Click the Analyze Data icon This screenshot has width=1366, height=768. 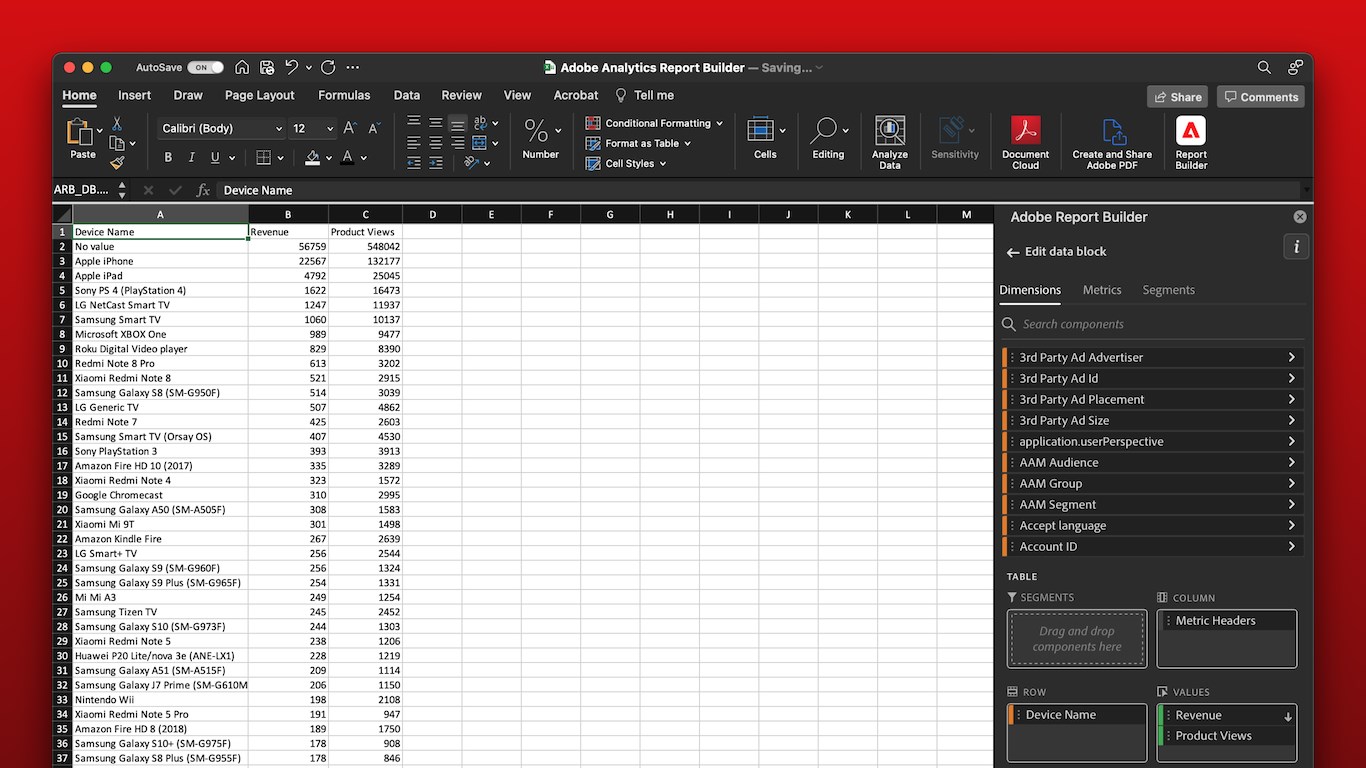(889, 142)
